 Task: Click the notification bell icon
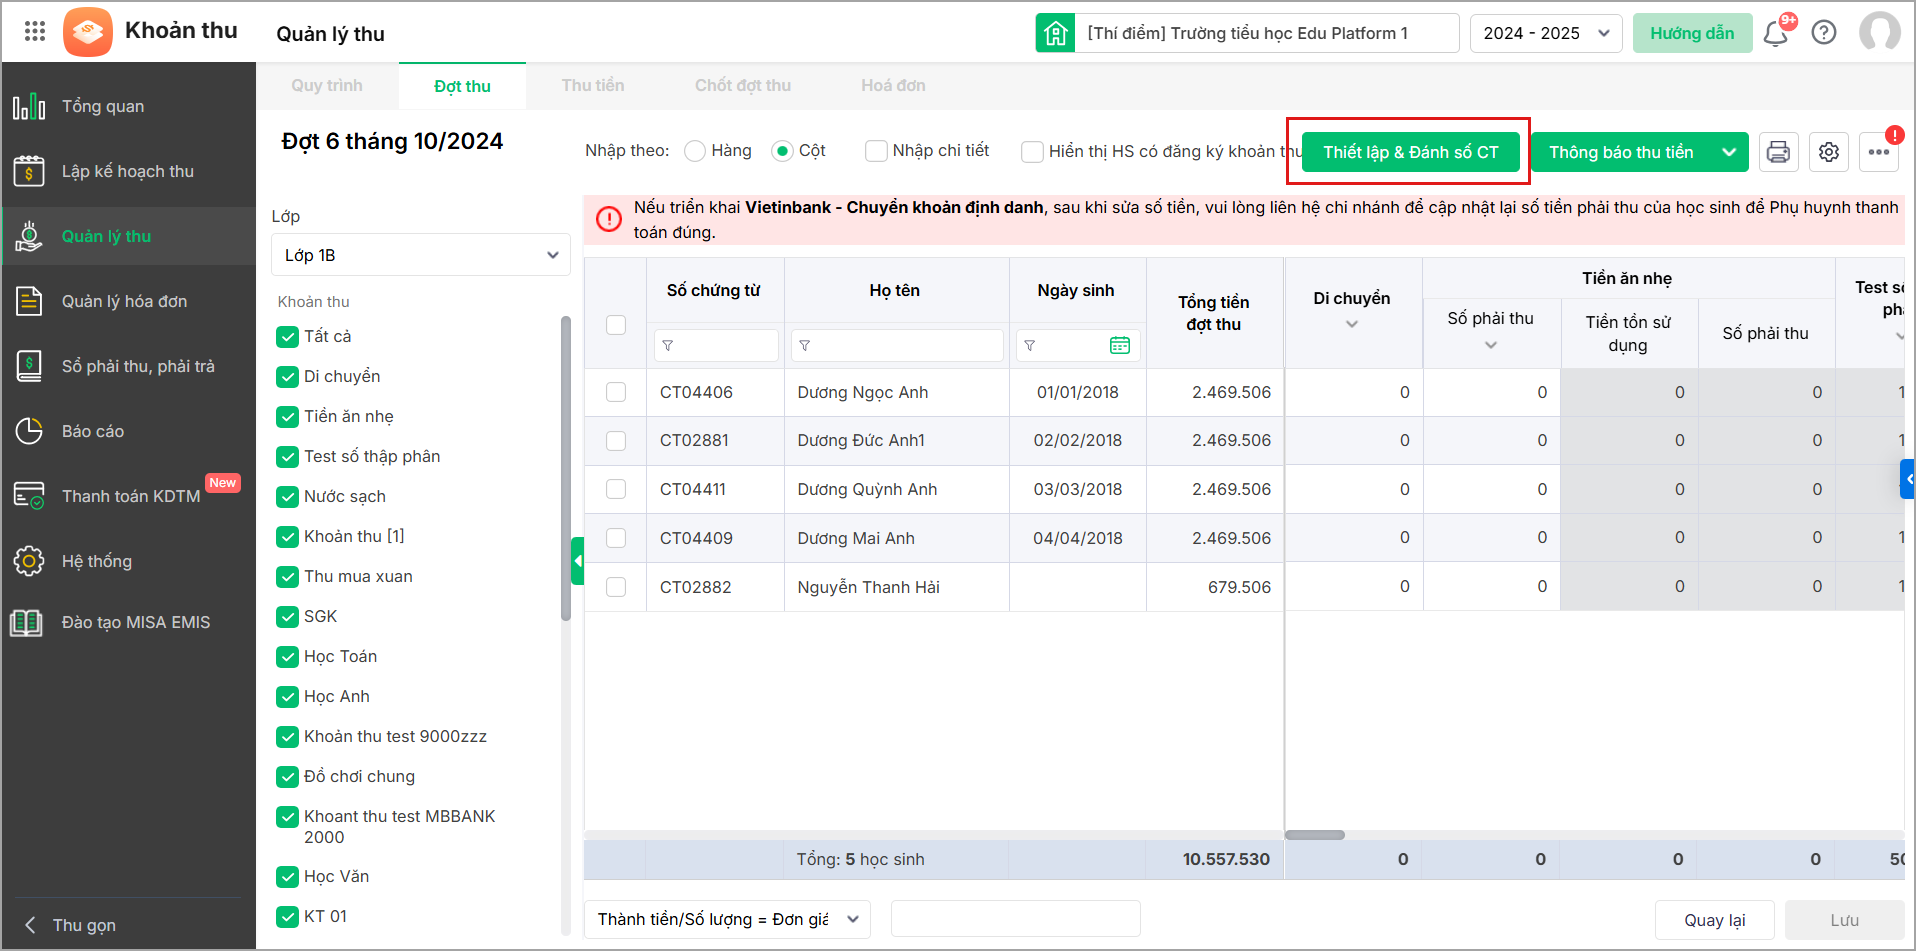click(x=1776, y=34)
